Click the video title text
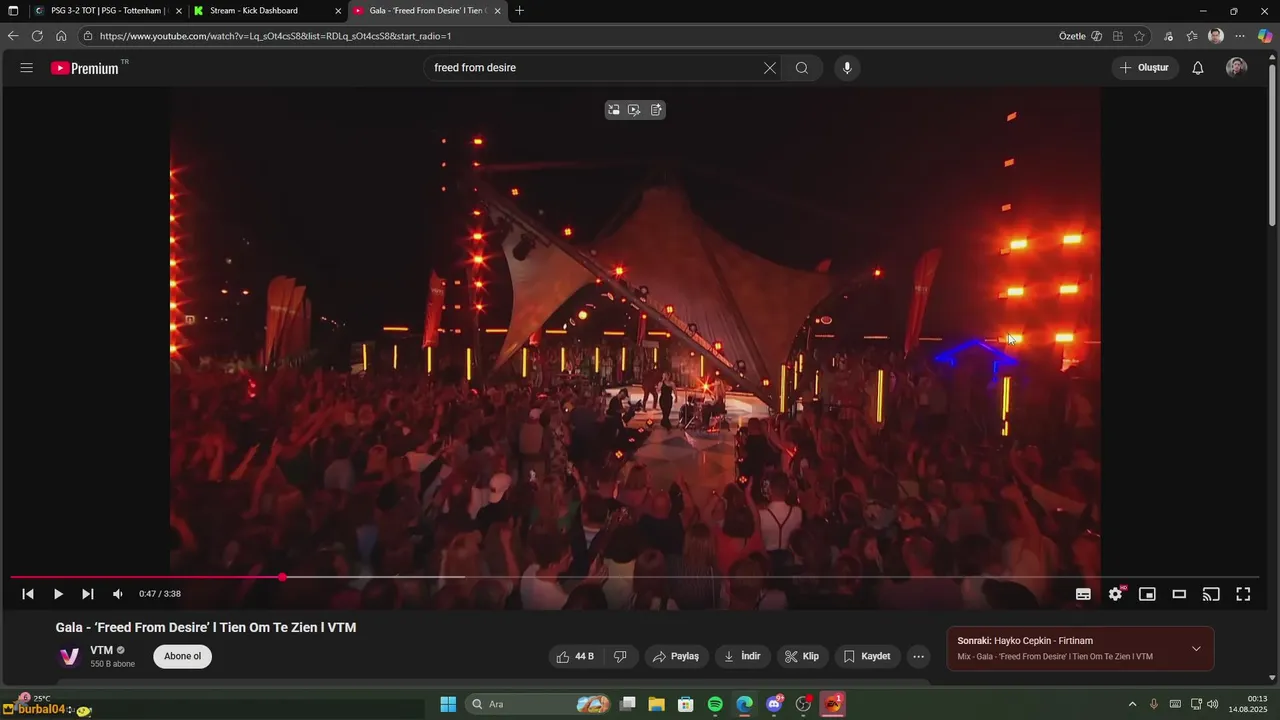1280x720 pixels. coord(206,628)
